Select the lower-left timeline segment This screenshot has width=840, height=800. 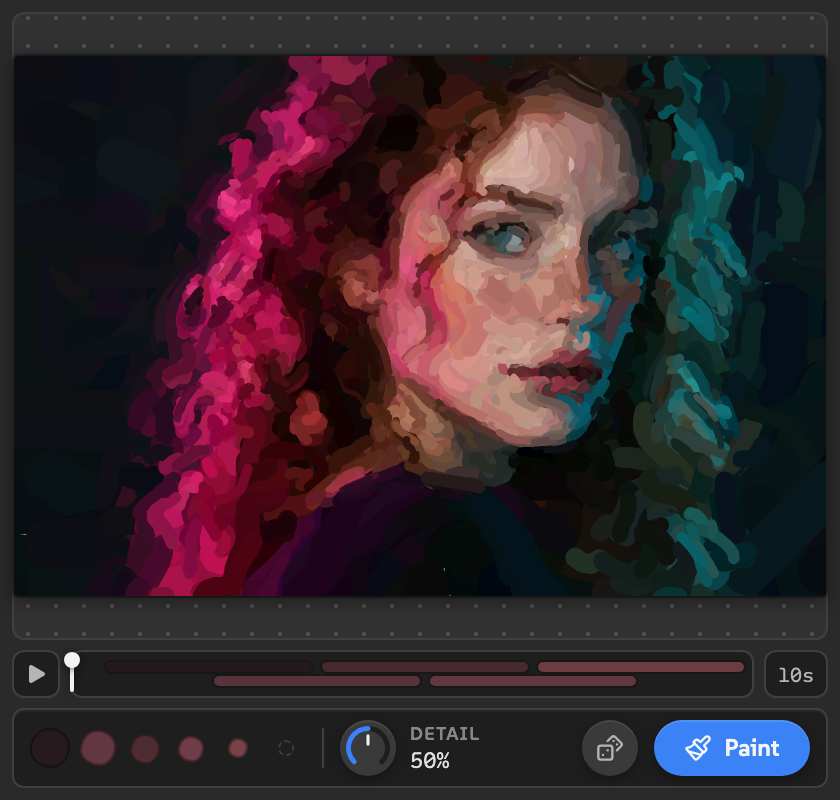pyautogui.click(x=317, y=681)
